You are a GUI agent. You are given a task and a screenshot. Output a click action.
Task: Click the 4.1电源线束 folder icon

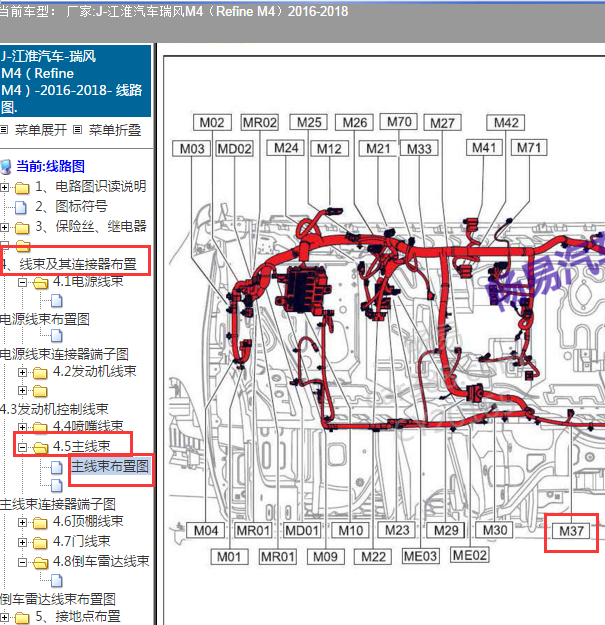(40, 283)
